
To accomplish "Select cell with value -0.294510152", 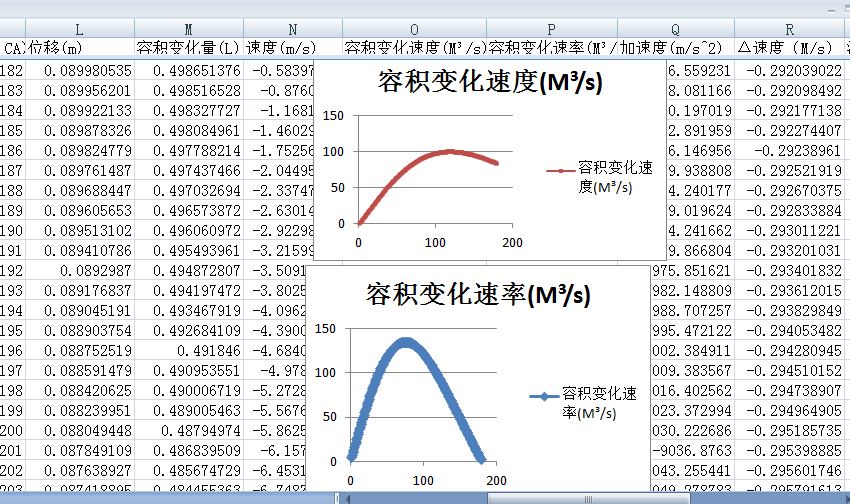I will coord(789,371).
